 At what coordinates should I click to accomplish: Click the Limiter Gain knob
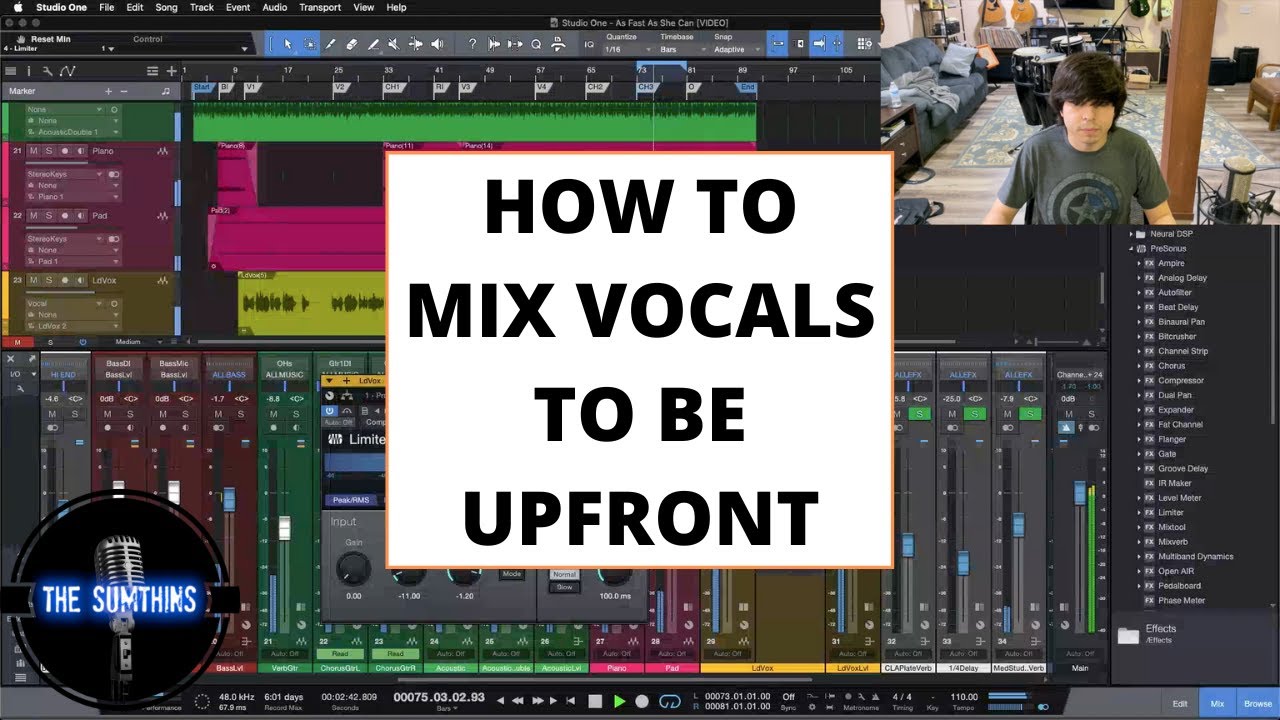[353, 567]
